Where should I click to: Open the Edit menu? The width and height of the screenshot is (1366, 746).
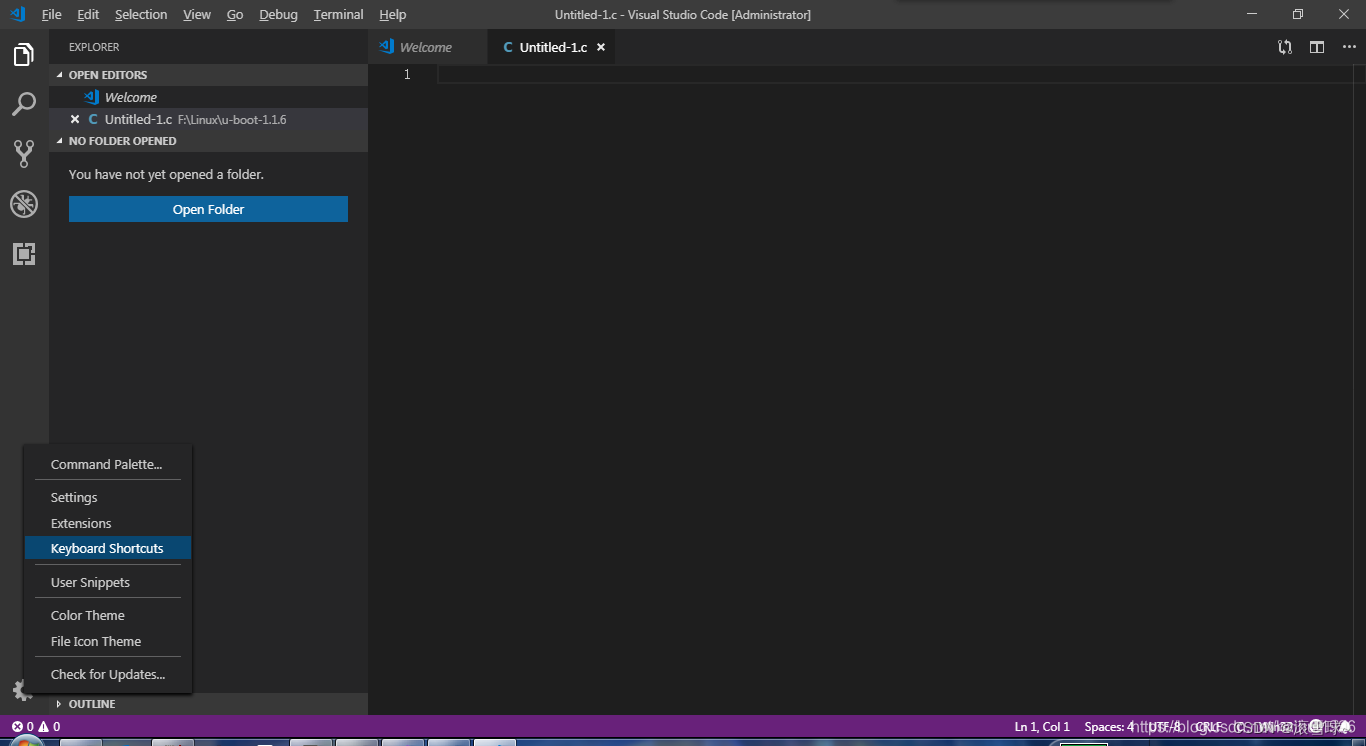tap(88, 14)
